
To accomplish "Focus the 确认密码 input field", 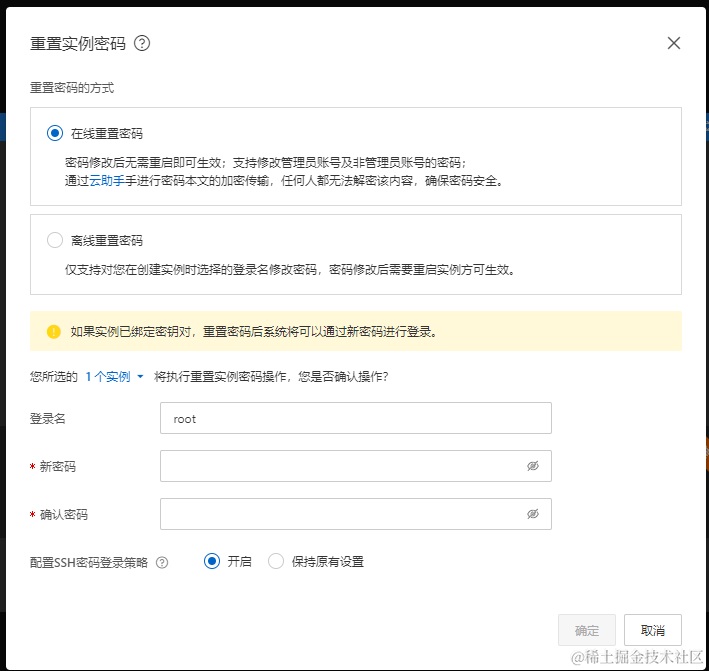I will (x=356, y=514).
